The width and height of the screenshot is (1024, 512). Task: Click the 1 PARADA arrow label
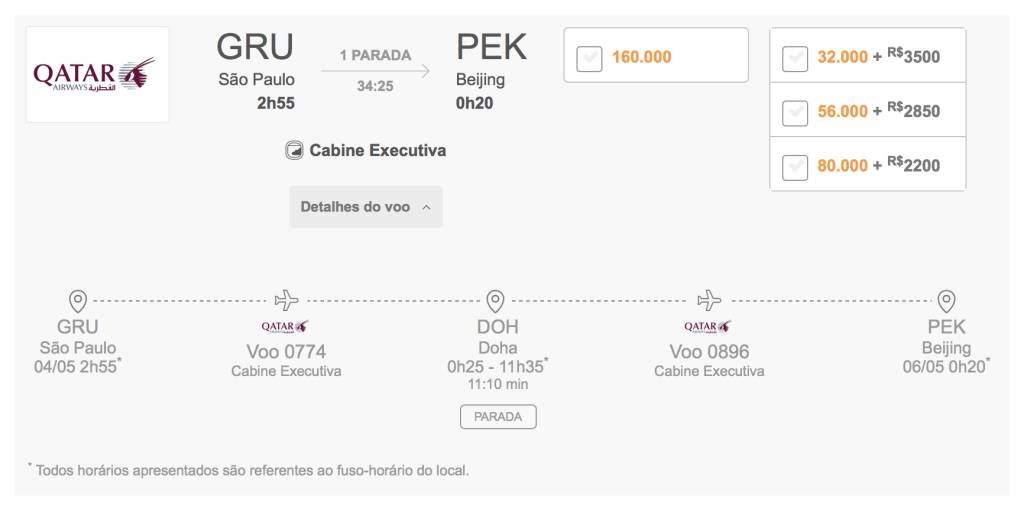coord(376,56)
